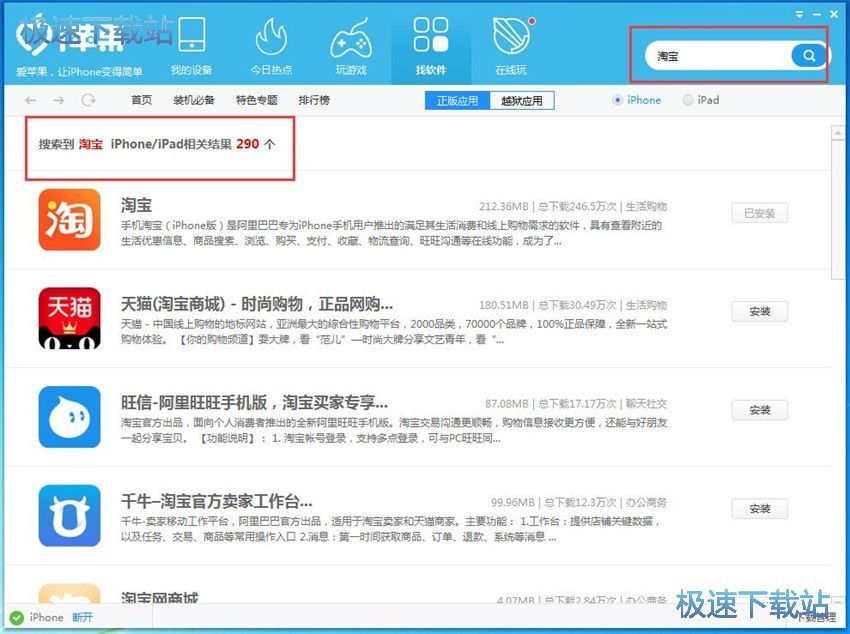Click 180.51MB size text for 天猫
This screenshot has height=634, width=850.
[504, 305]
